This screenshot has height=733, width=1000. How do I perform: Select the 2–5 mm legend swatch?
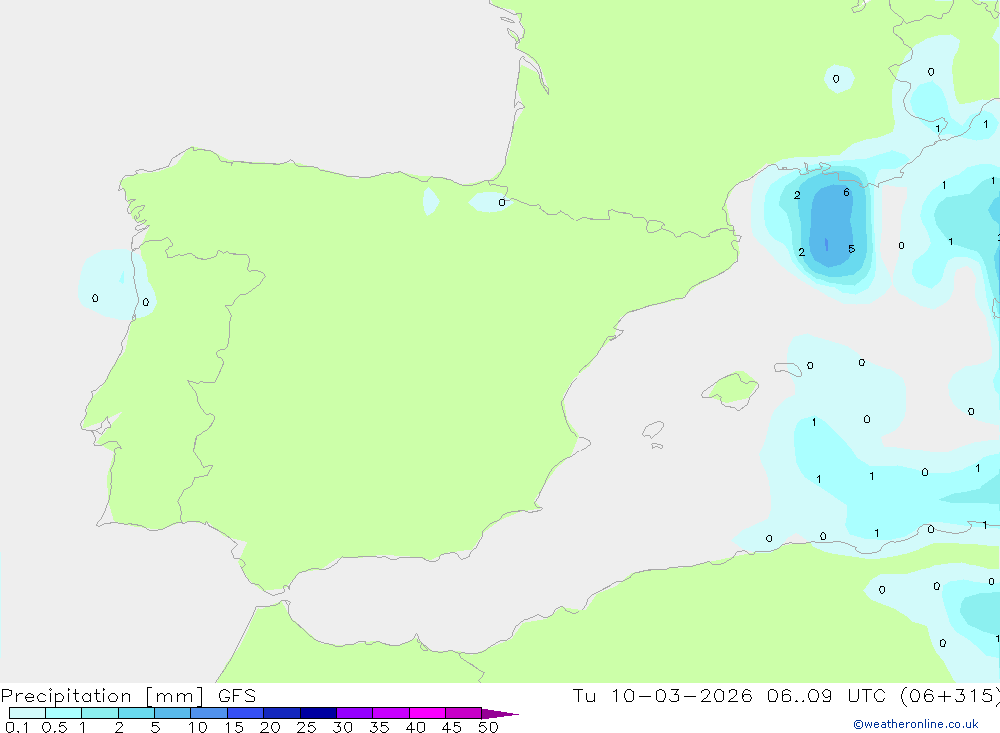click(136, 713)
